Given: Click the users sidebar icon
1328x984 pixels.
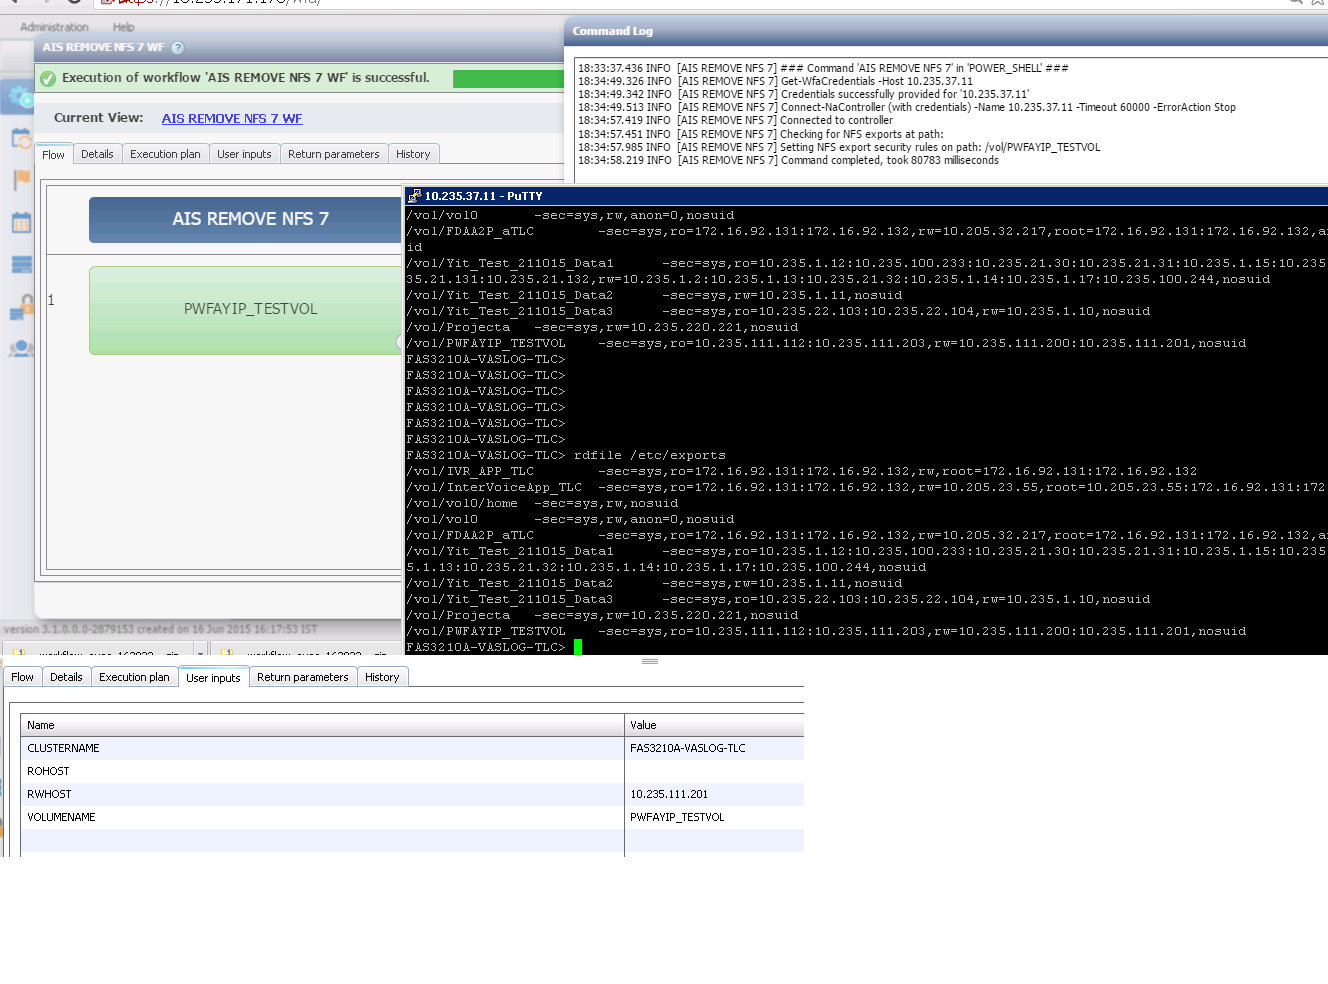Looking at the screenshot, I should click(21, 349).
